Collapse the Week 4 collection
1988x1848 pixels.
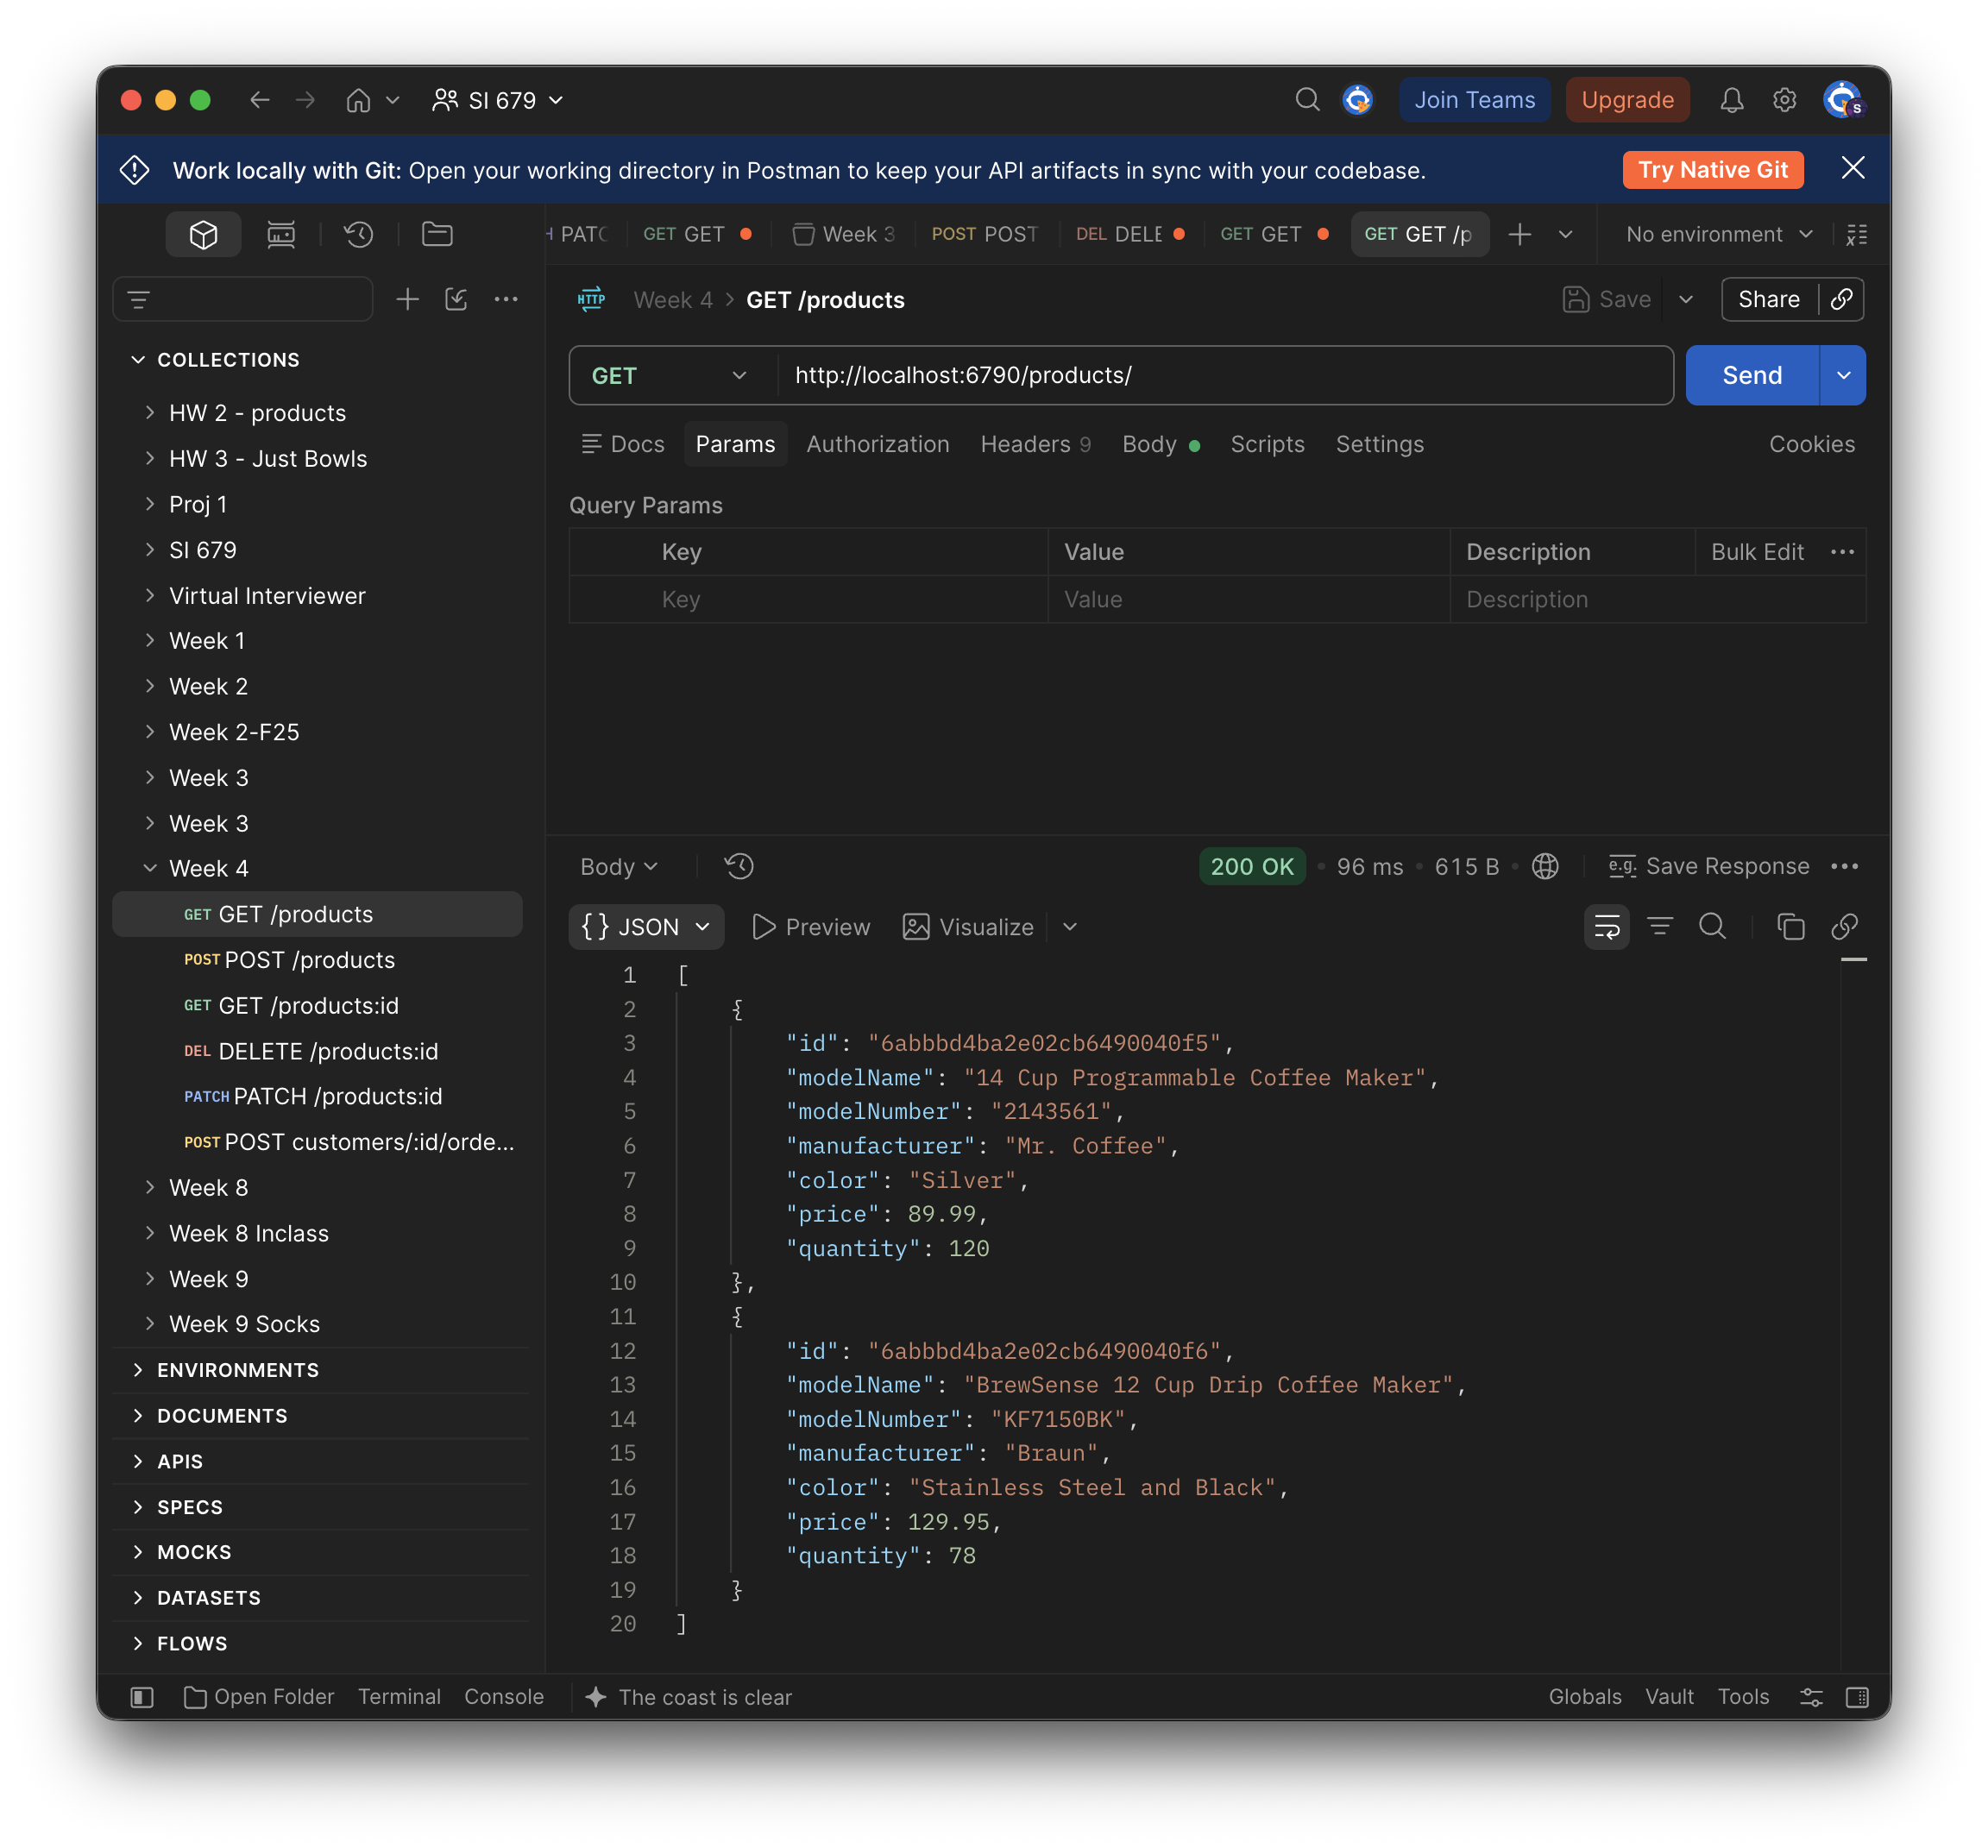click(150, 868)
